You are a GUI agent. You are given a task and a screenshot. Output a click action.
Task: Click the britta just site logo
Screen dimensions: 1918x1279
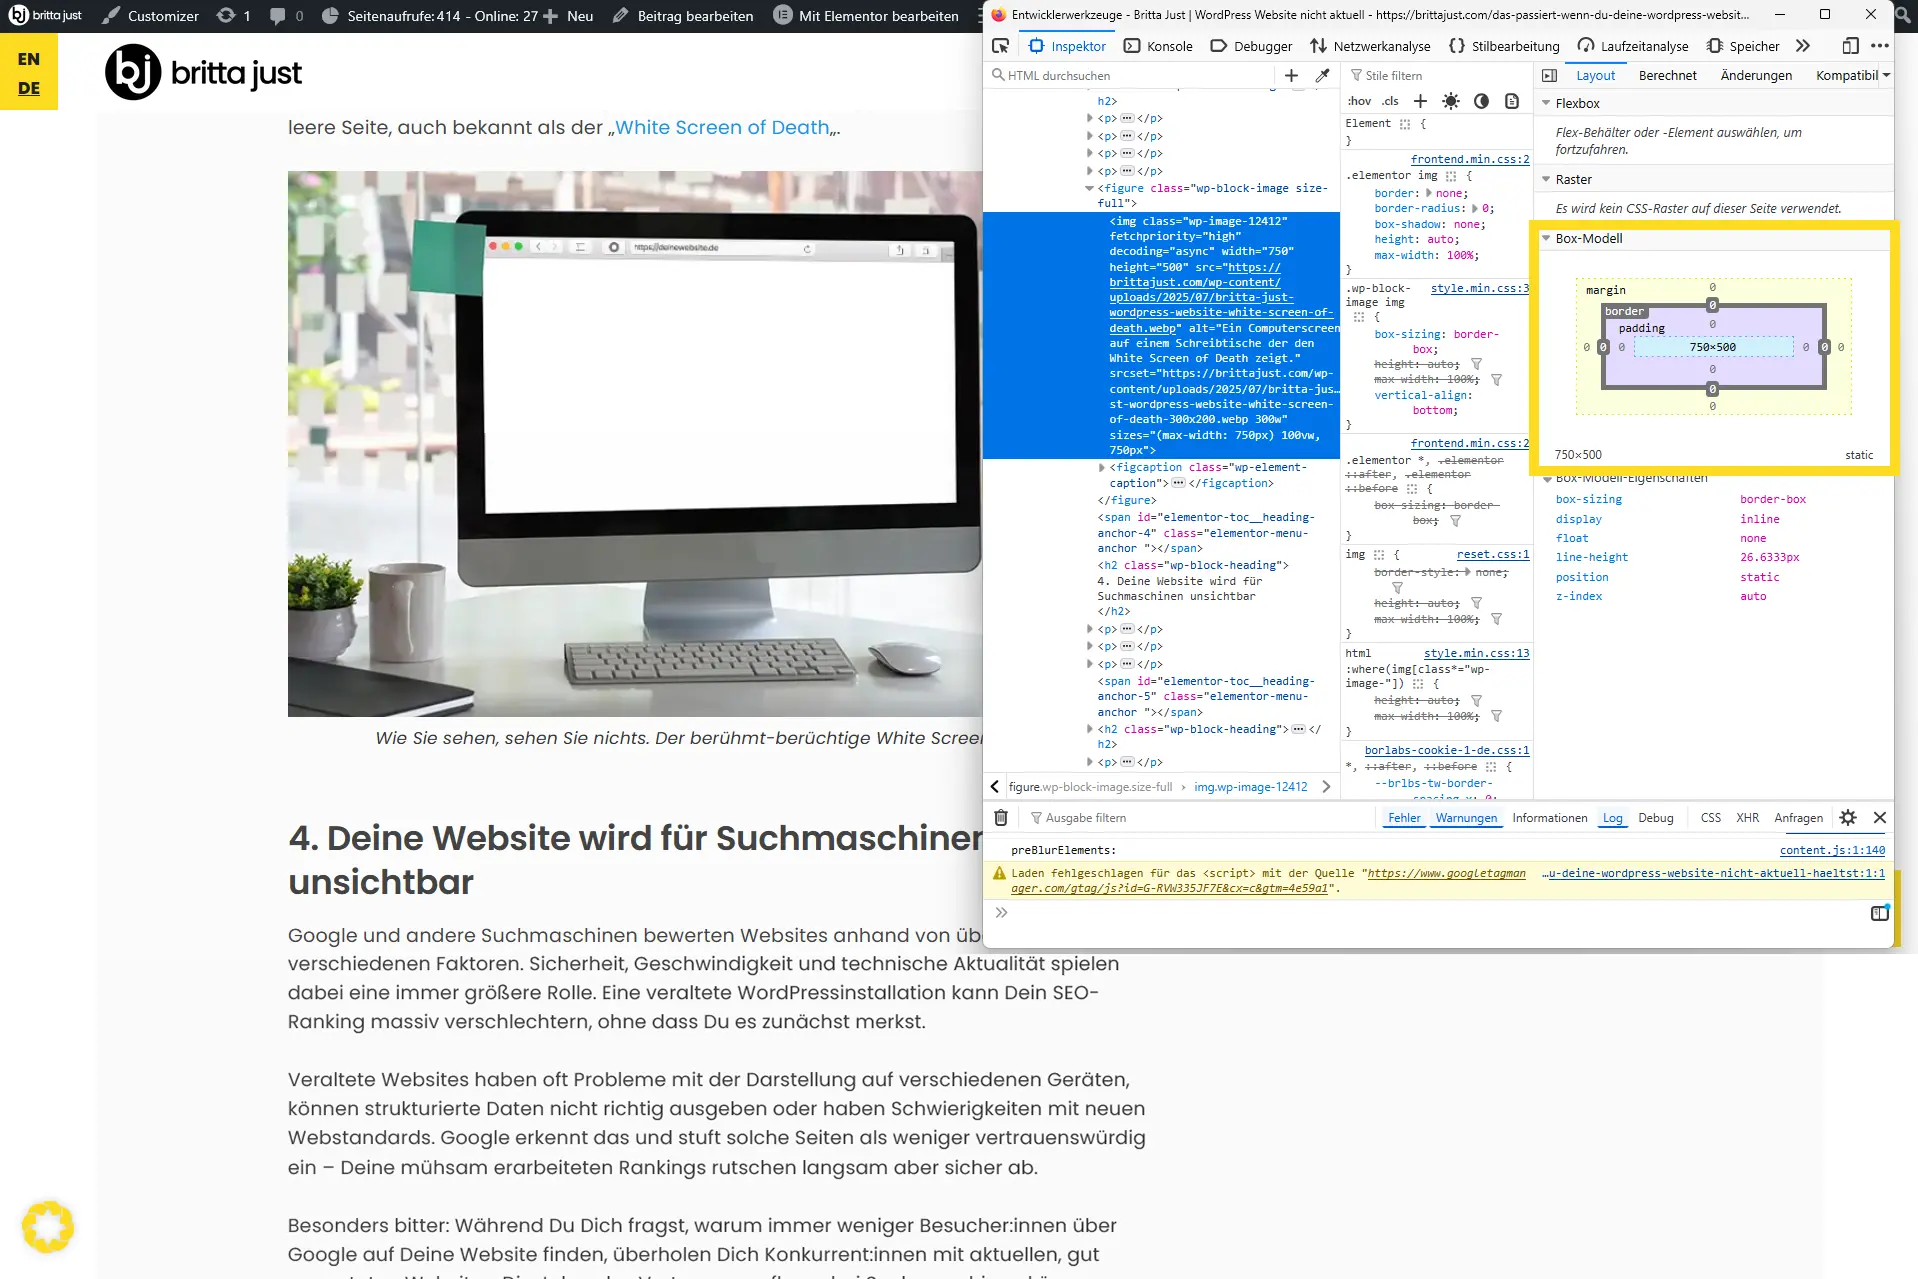pos(203,72)
